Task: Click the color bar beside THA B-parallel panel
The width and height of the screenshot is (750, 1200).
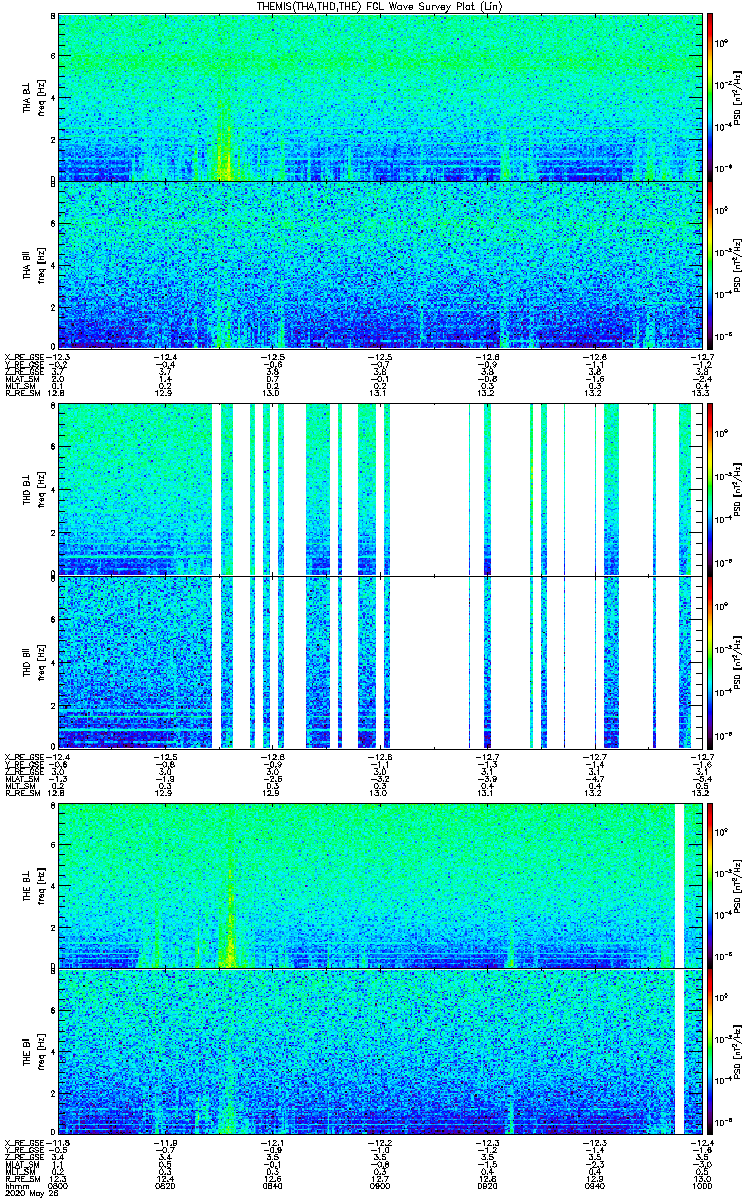Action: click(711, 264)
